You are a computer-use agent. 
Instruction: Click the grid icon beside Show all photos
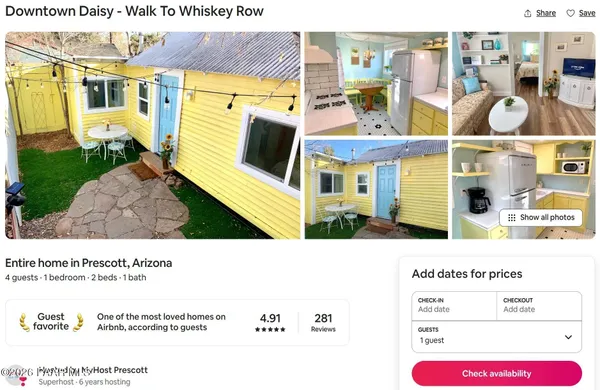point(512,218)
